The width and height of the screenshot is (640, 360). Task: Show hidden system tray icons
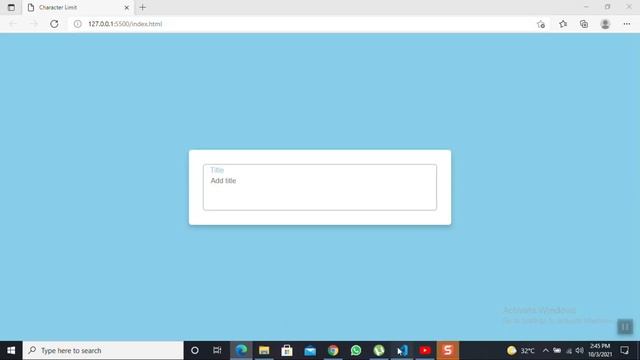pos(545,350)
